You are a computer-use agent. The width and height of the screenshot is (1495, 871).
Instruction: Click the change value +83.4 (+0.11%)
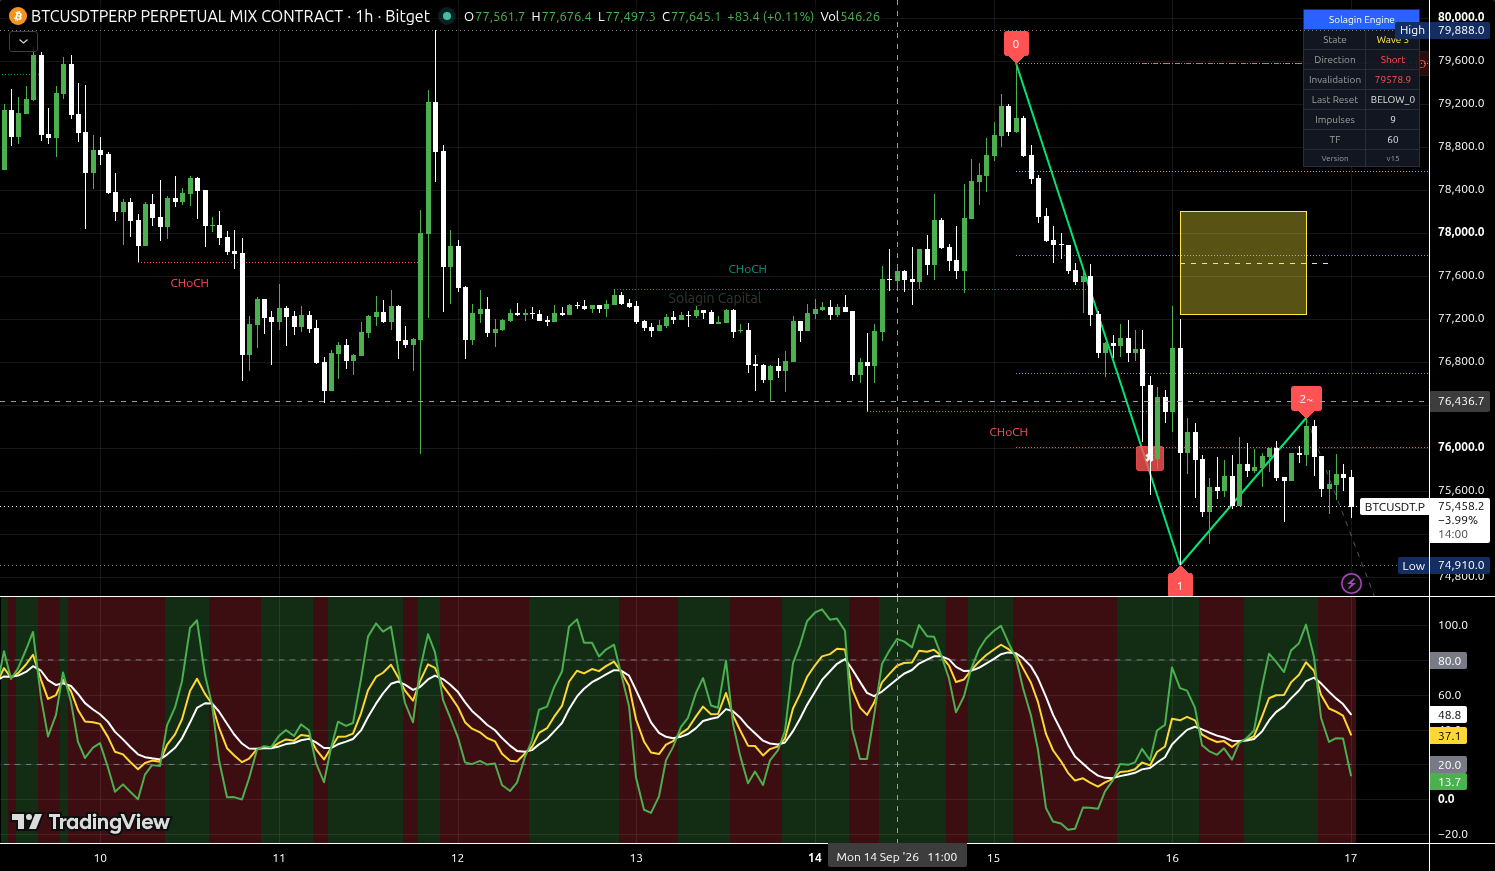click(771, 16)
